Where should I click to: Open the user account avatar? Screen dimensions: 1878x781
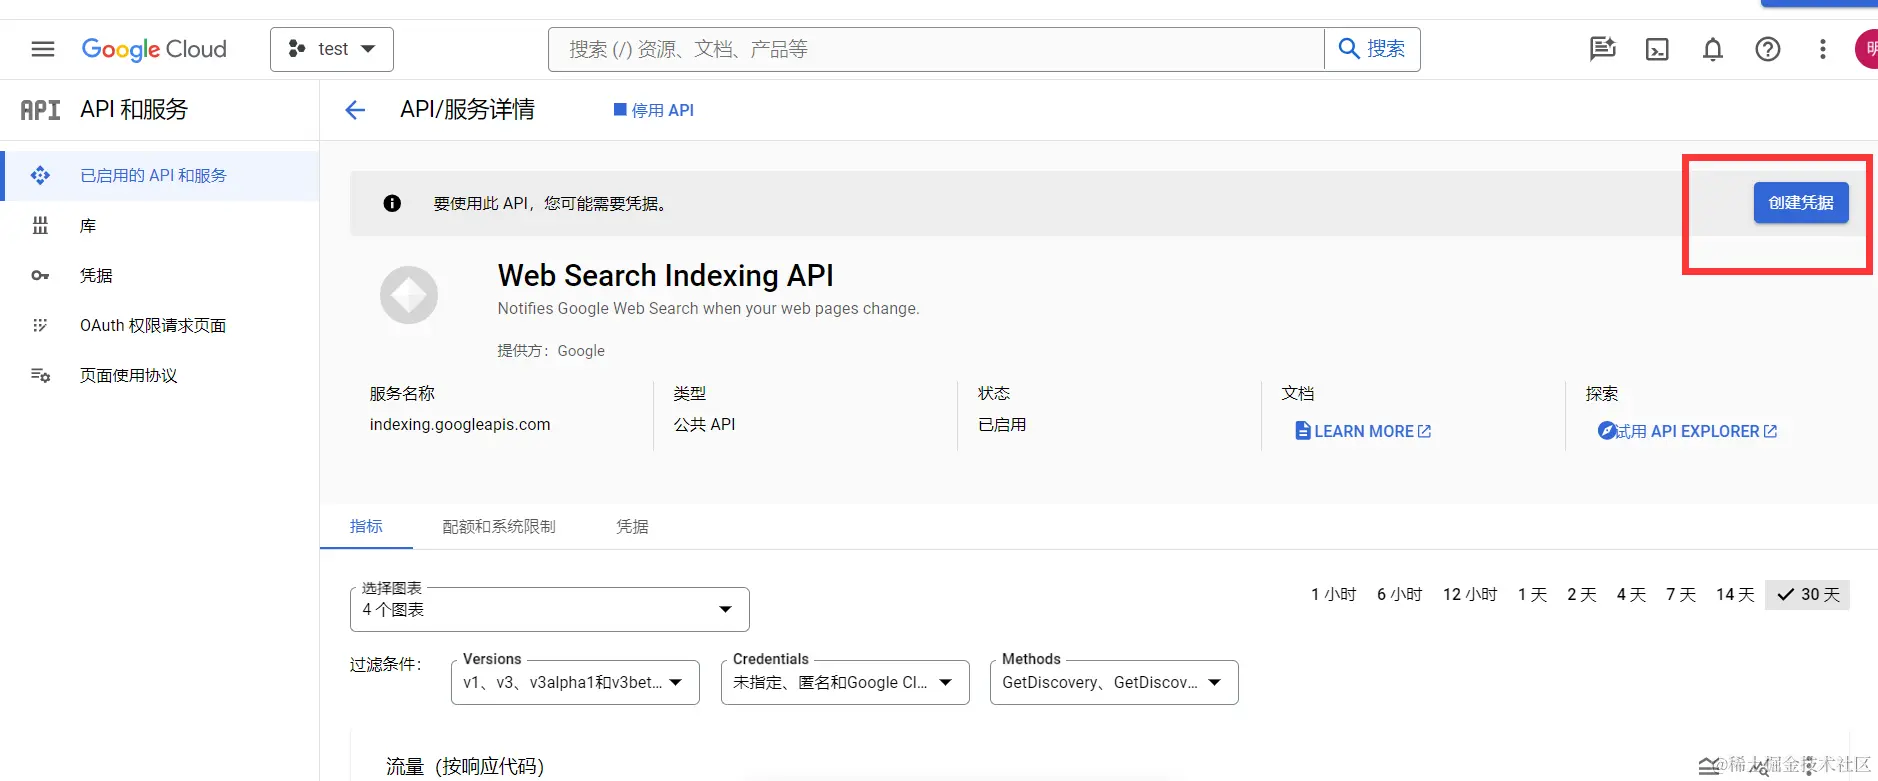coord(1866,49)
